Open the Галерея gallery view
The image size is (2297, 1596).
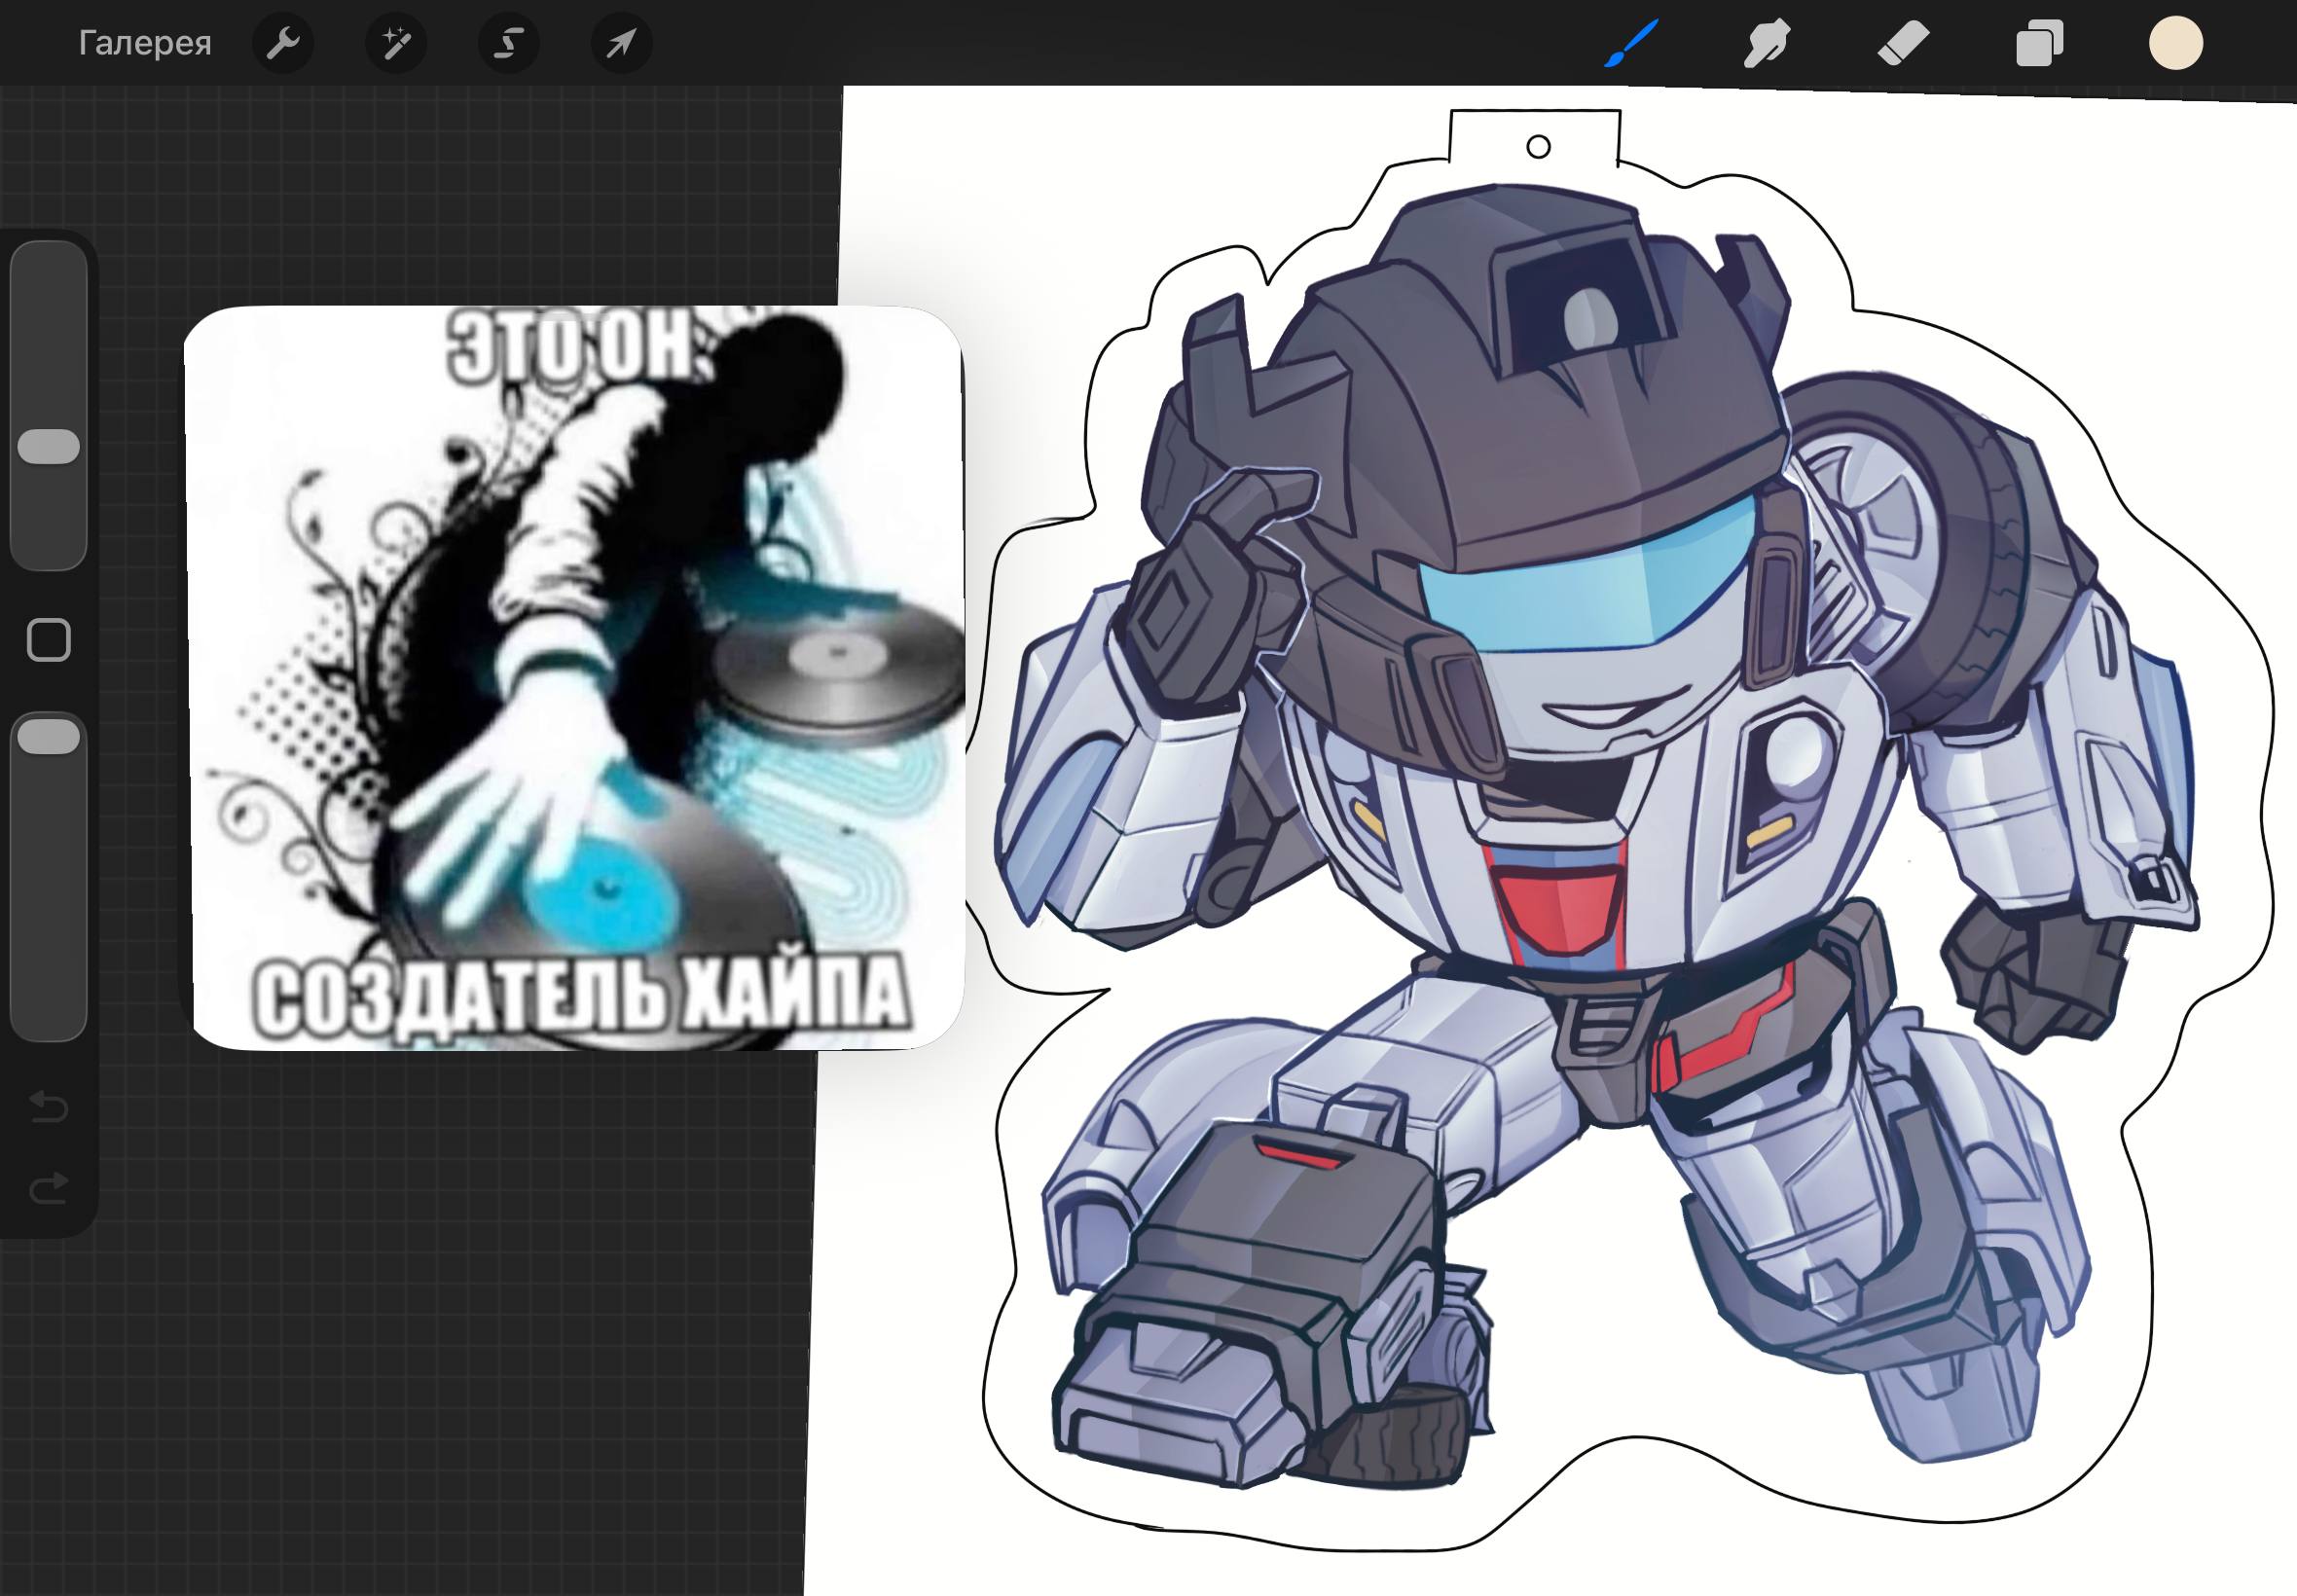[x=145, y=43]
